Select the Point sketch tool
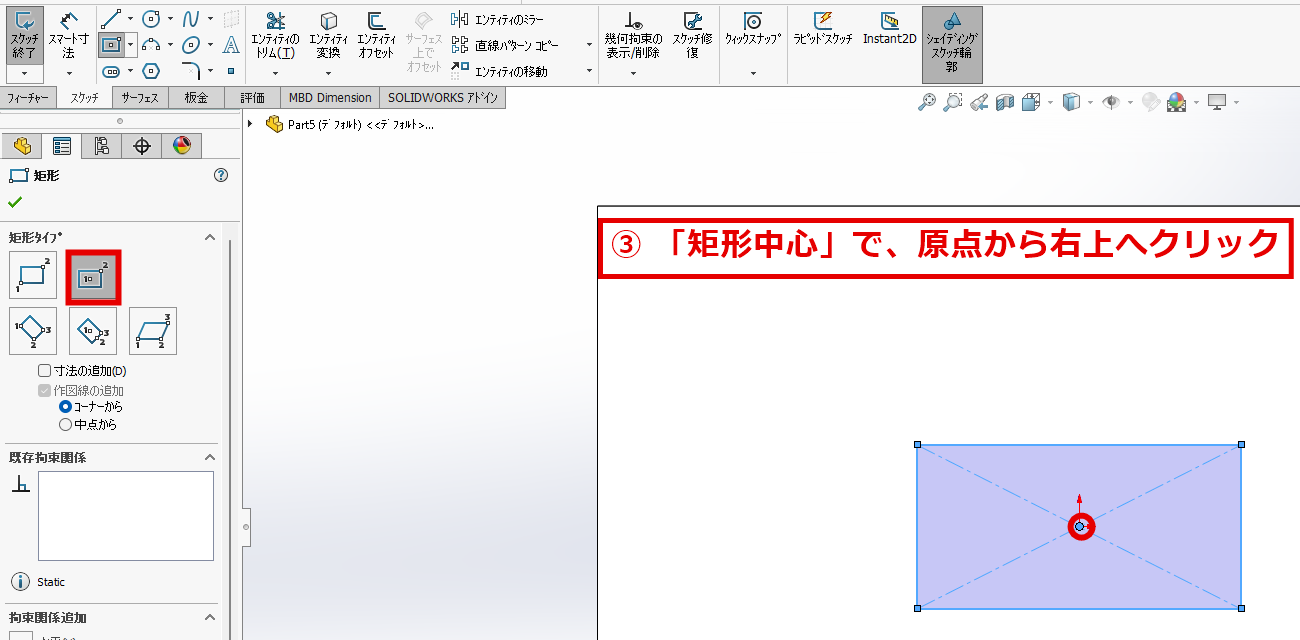The image size is (1300, 640). pos(231,71)
